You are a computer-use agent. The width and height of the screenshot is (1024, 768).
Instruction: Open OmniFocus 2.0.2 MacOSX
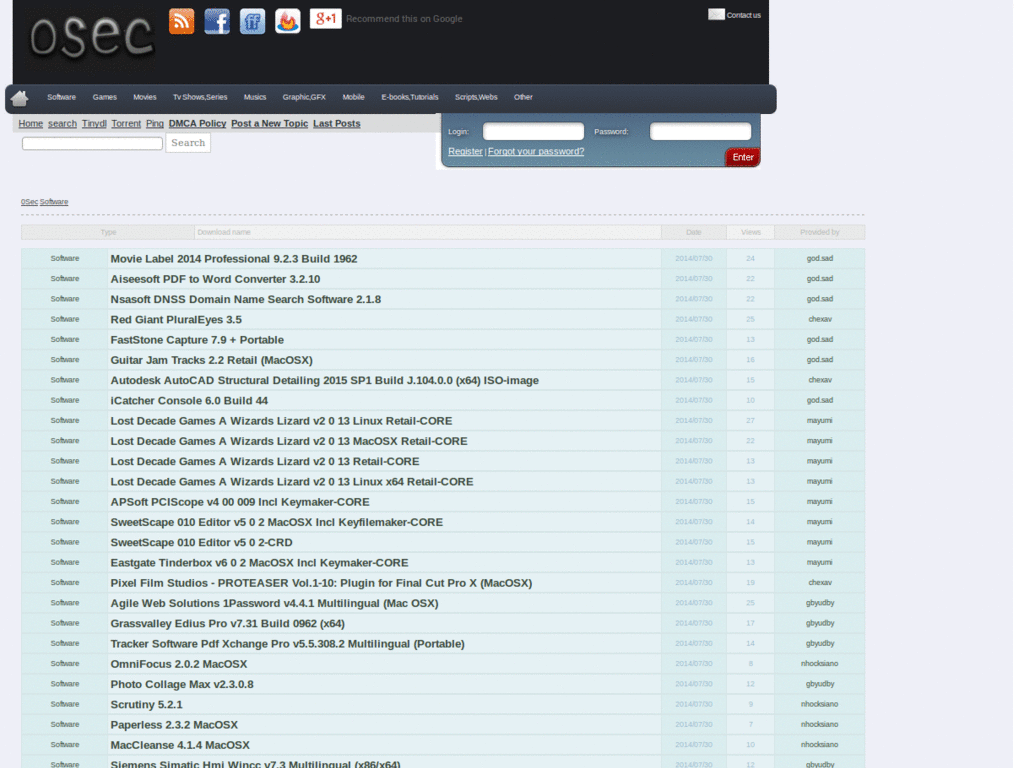[178, 664]
